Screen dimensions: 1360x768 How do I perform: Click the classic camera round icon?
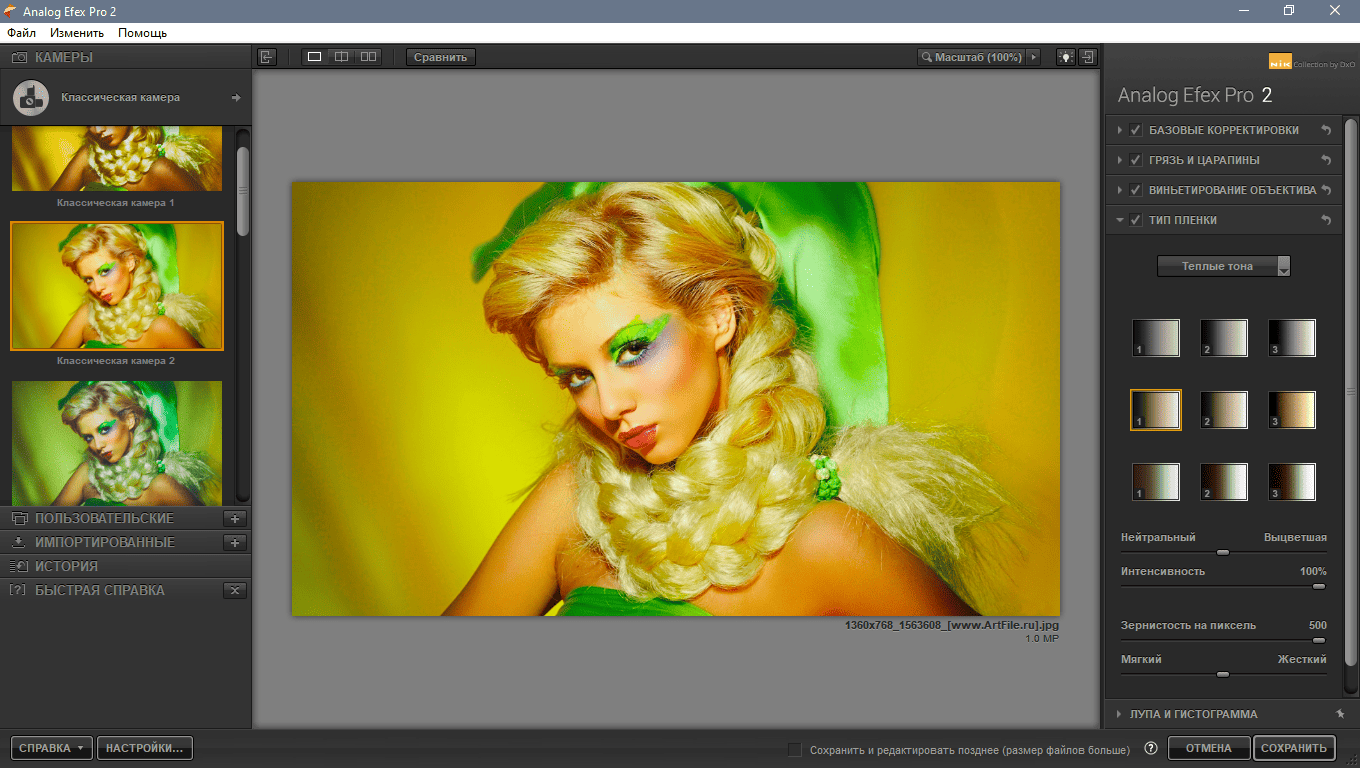tap(32, 98)
